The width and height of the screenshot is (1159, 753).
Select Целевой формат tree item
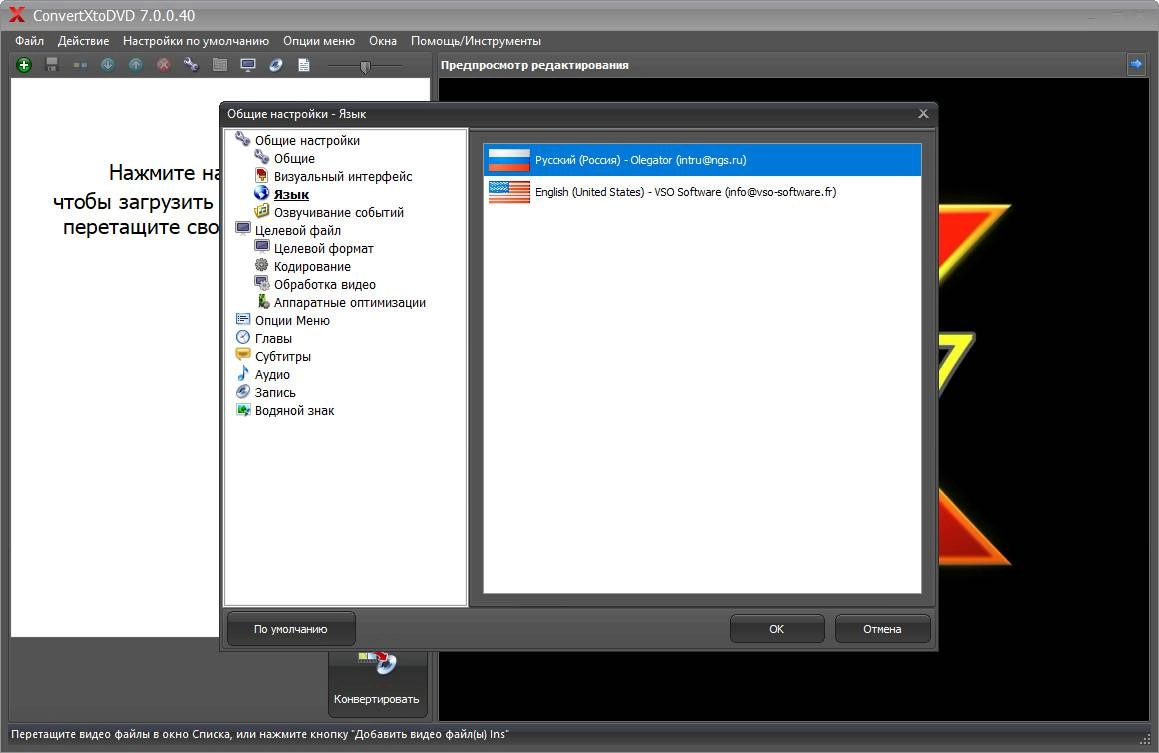coord(324,248)
